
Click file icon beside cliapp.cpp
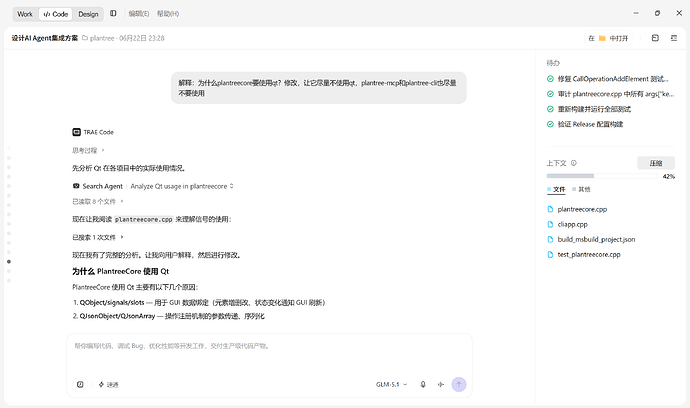550,224
